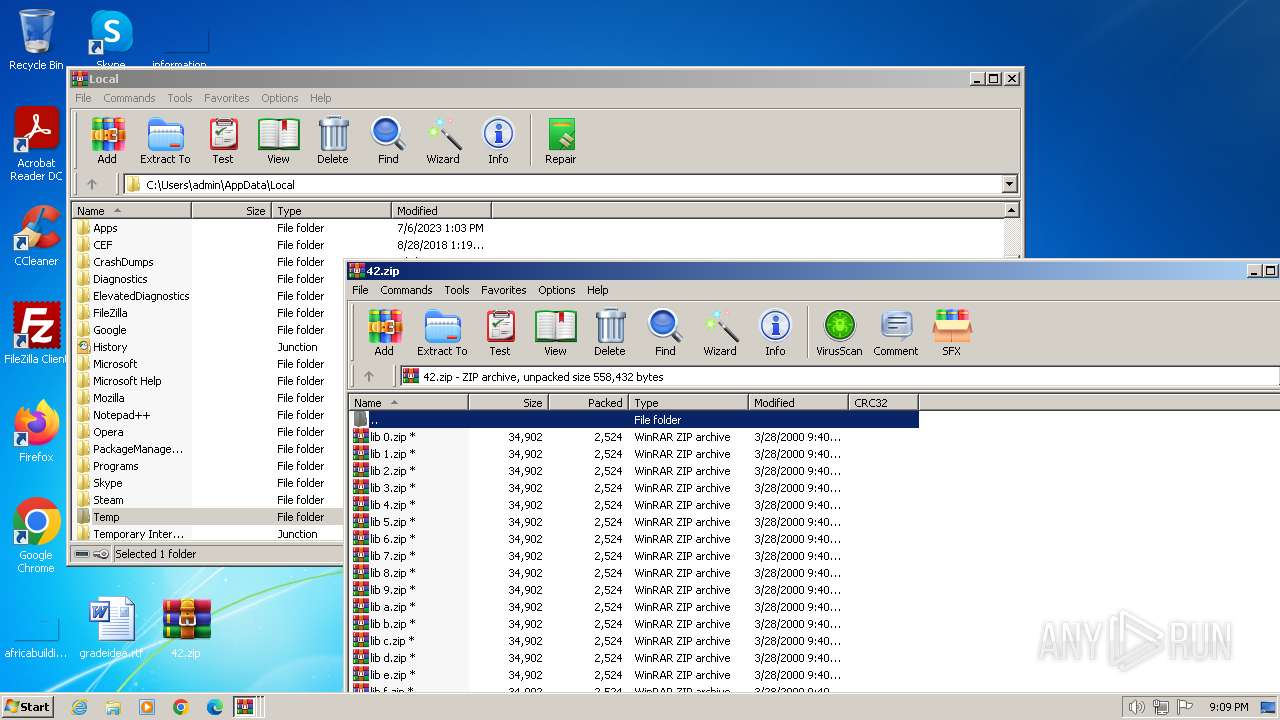Click Find icon in Local window
Screen dimensions: 1280x720
(x=388, y=140)
